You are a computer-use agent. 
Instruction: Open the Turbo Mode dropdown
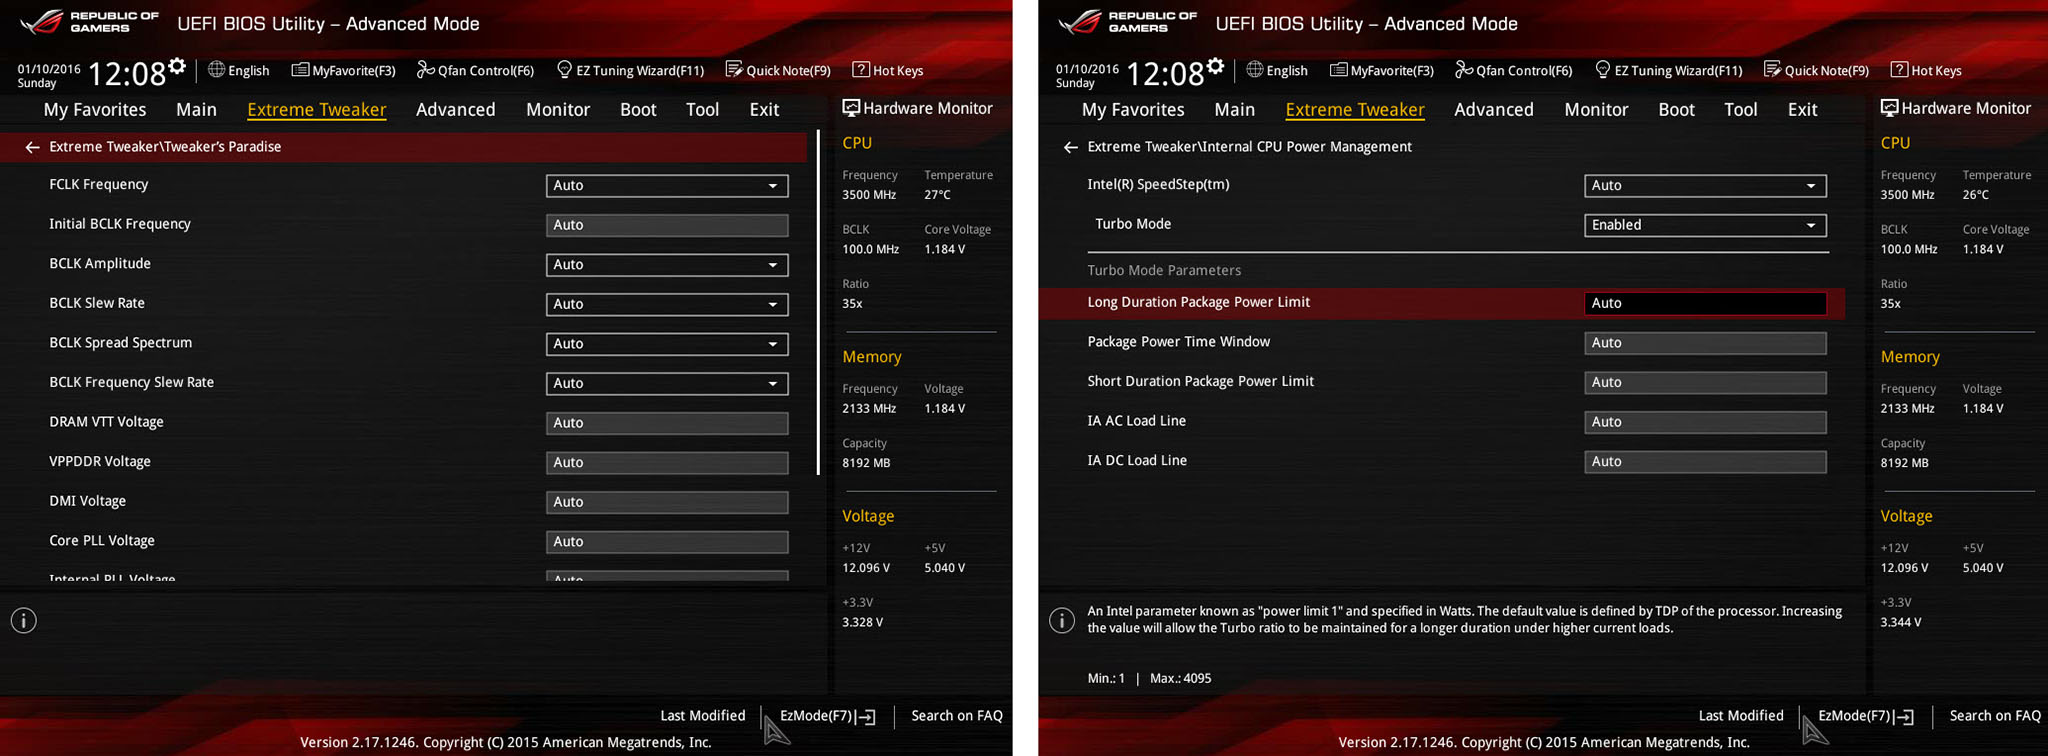(x=1705, y=225)
